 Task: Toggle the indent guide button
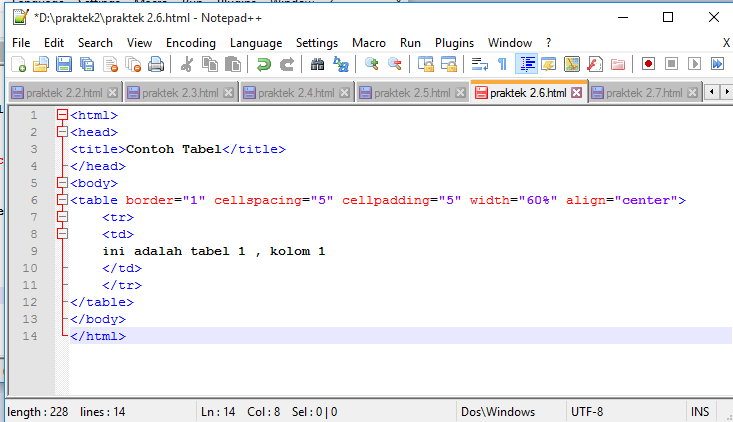point(526,64)
